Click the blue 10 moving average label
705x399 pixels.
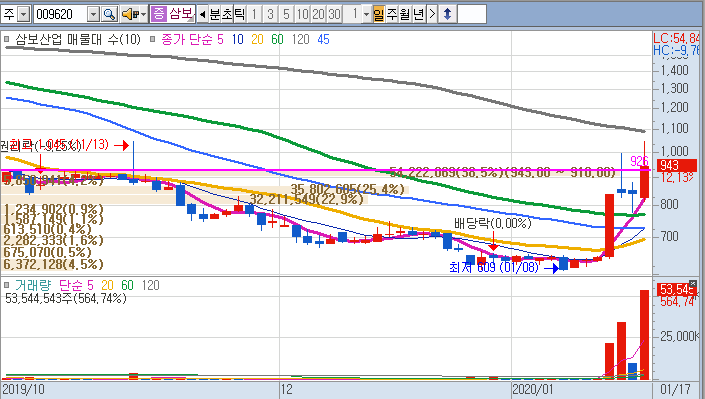[237, 40]
